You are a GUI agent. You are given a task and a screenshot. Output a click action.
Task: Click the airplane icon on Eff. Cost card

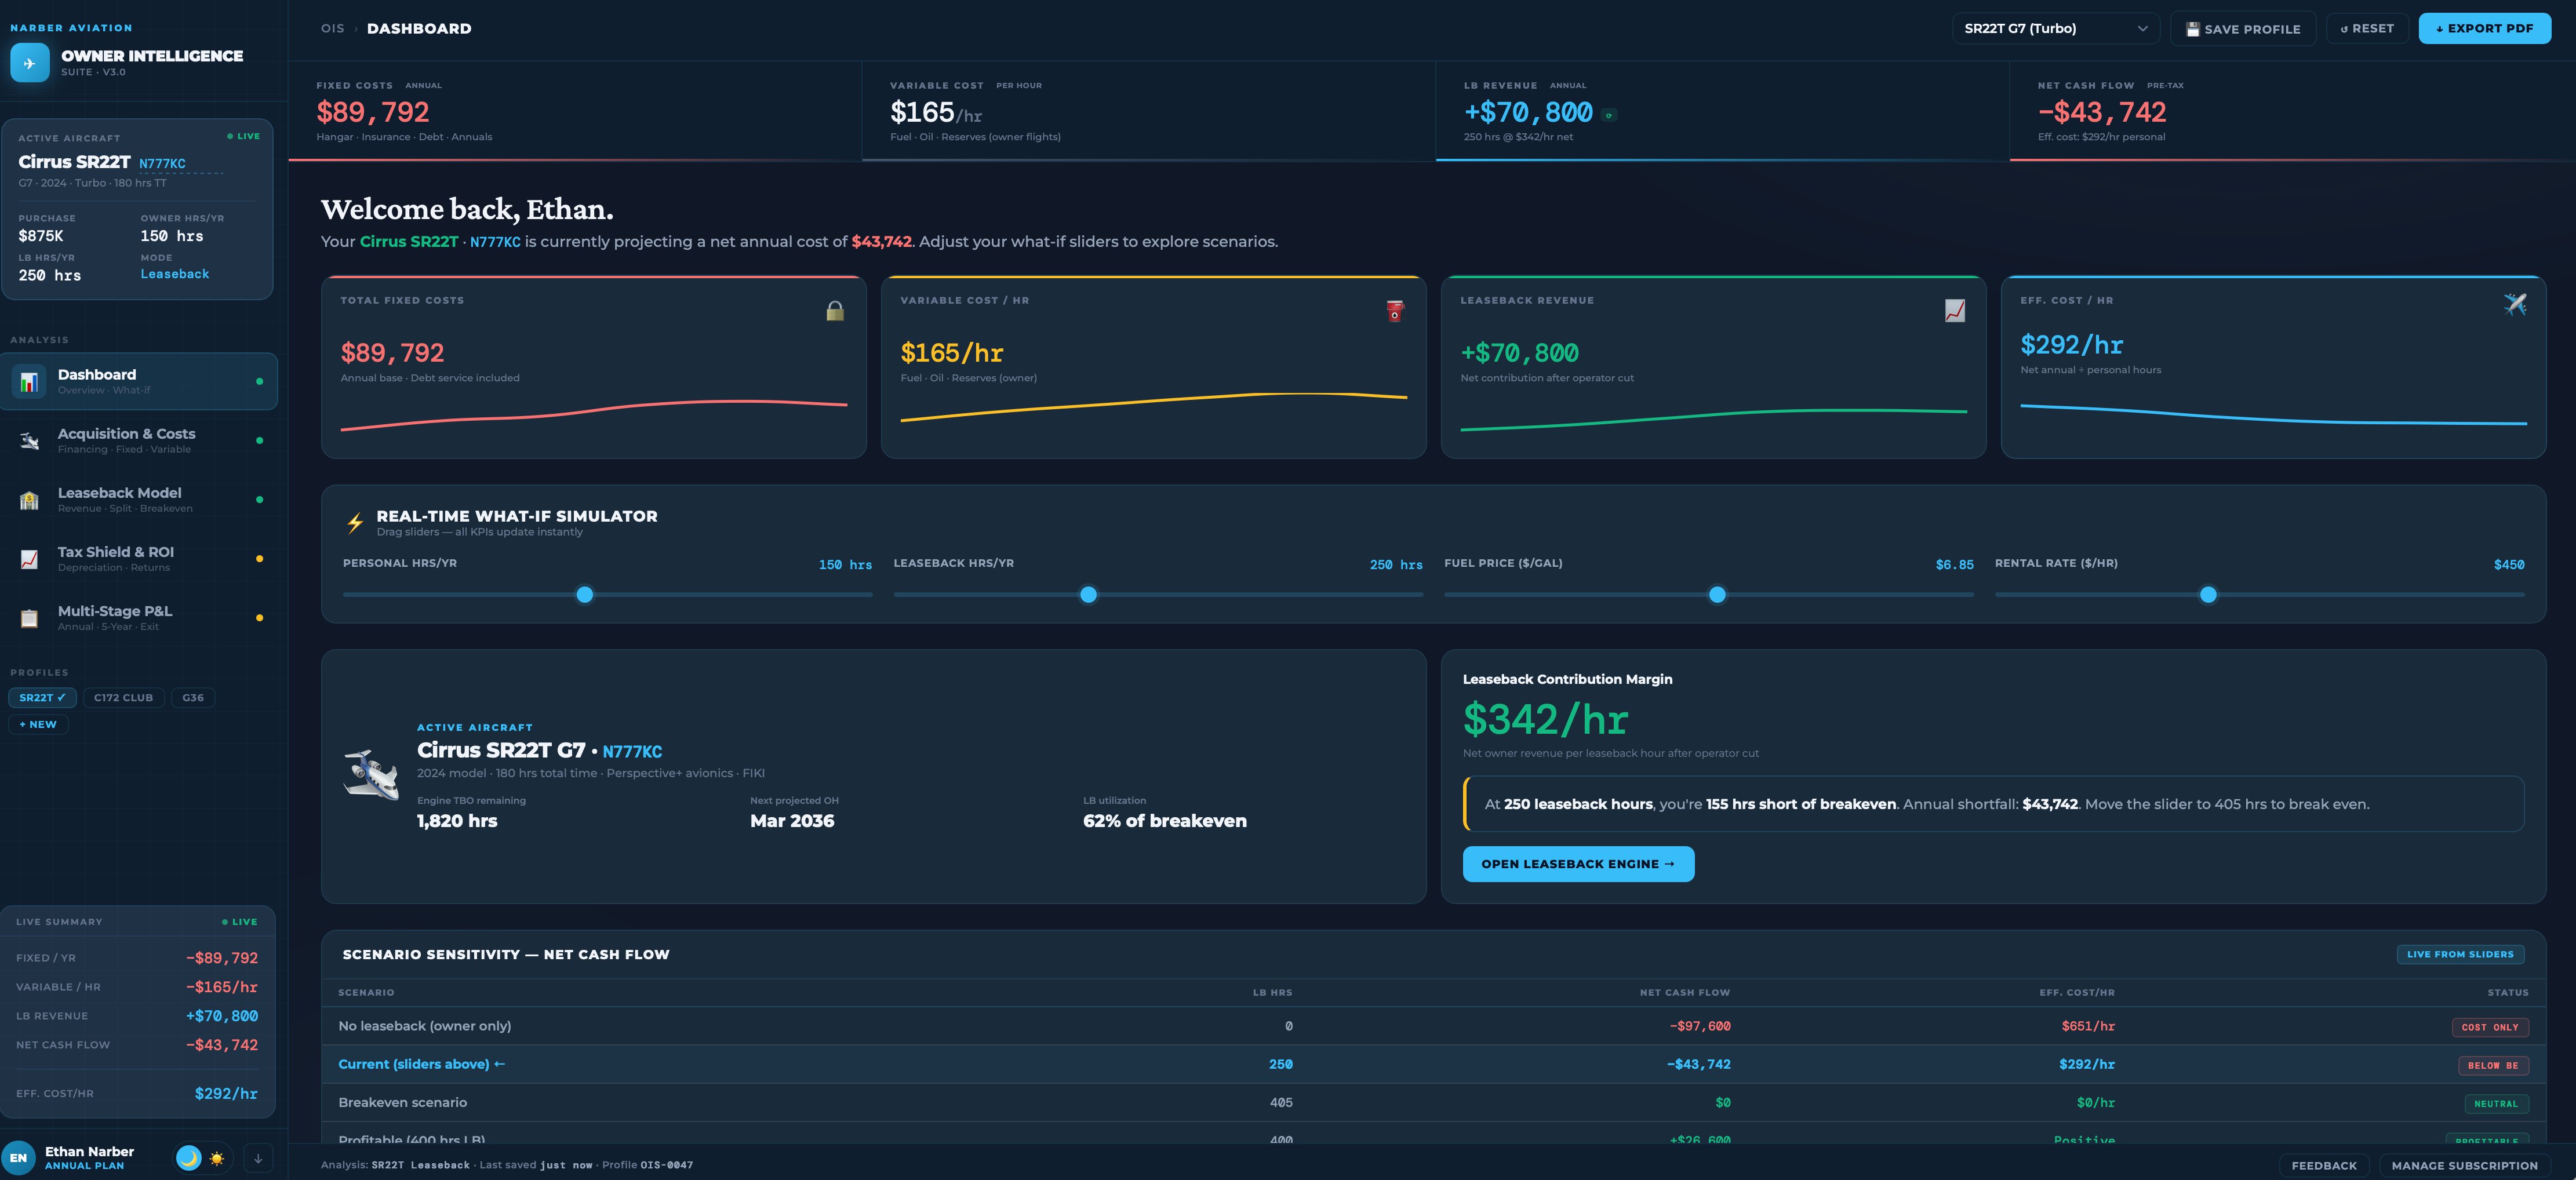coord(2515,304)
